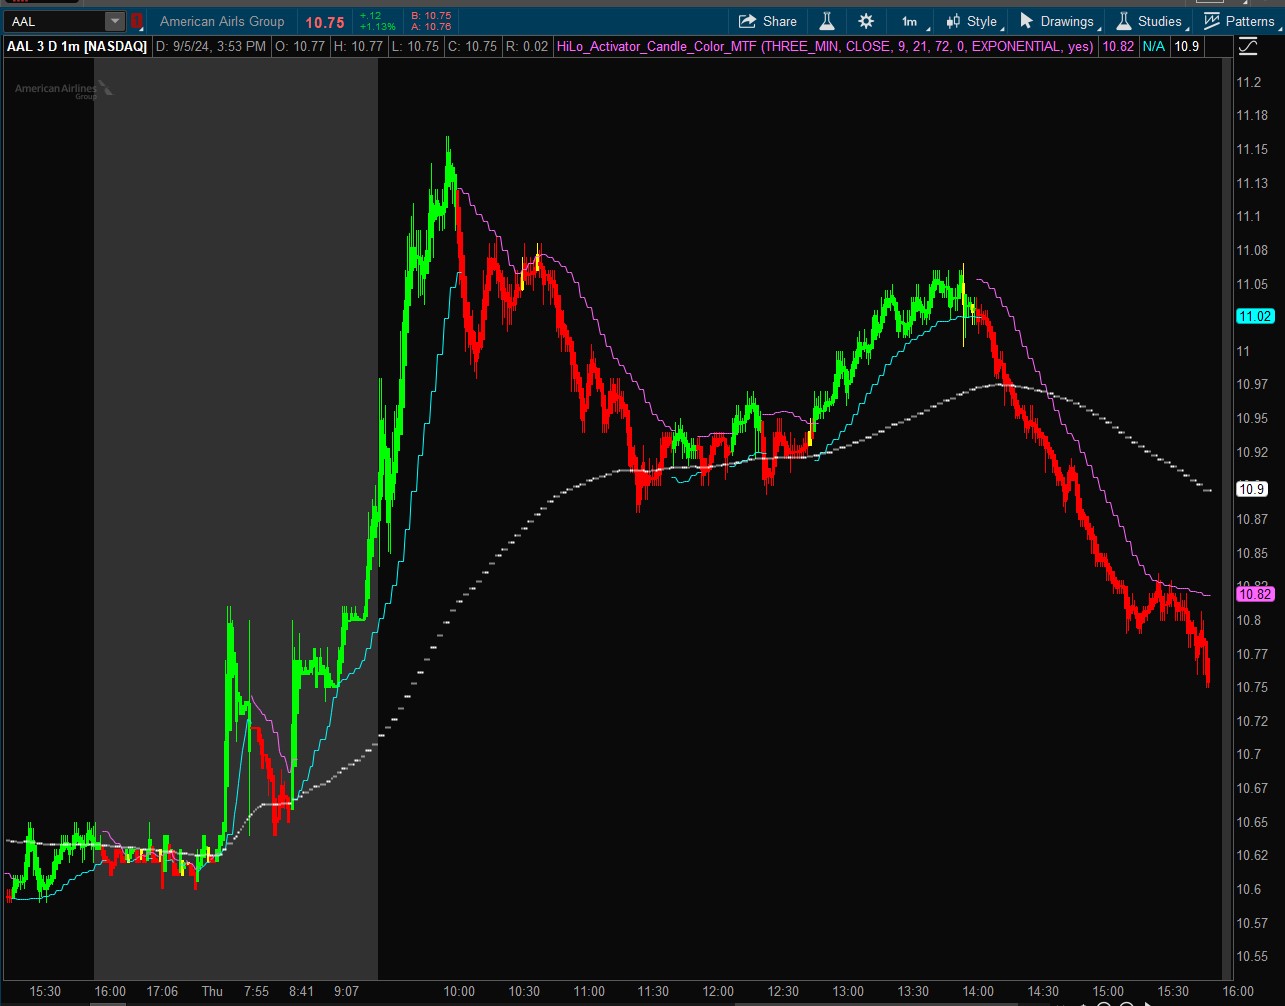Open the 1m timeframe selector
The width and height of the screenshot is (1285, 1006).
coord(912,21)
